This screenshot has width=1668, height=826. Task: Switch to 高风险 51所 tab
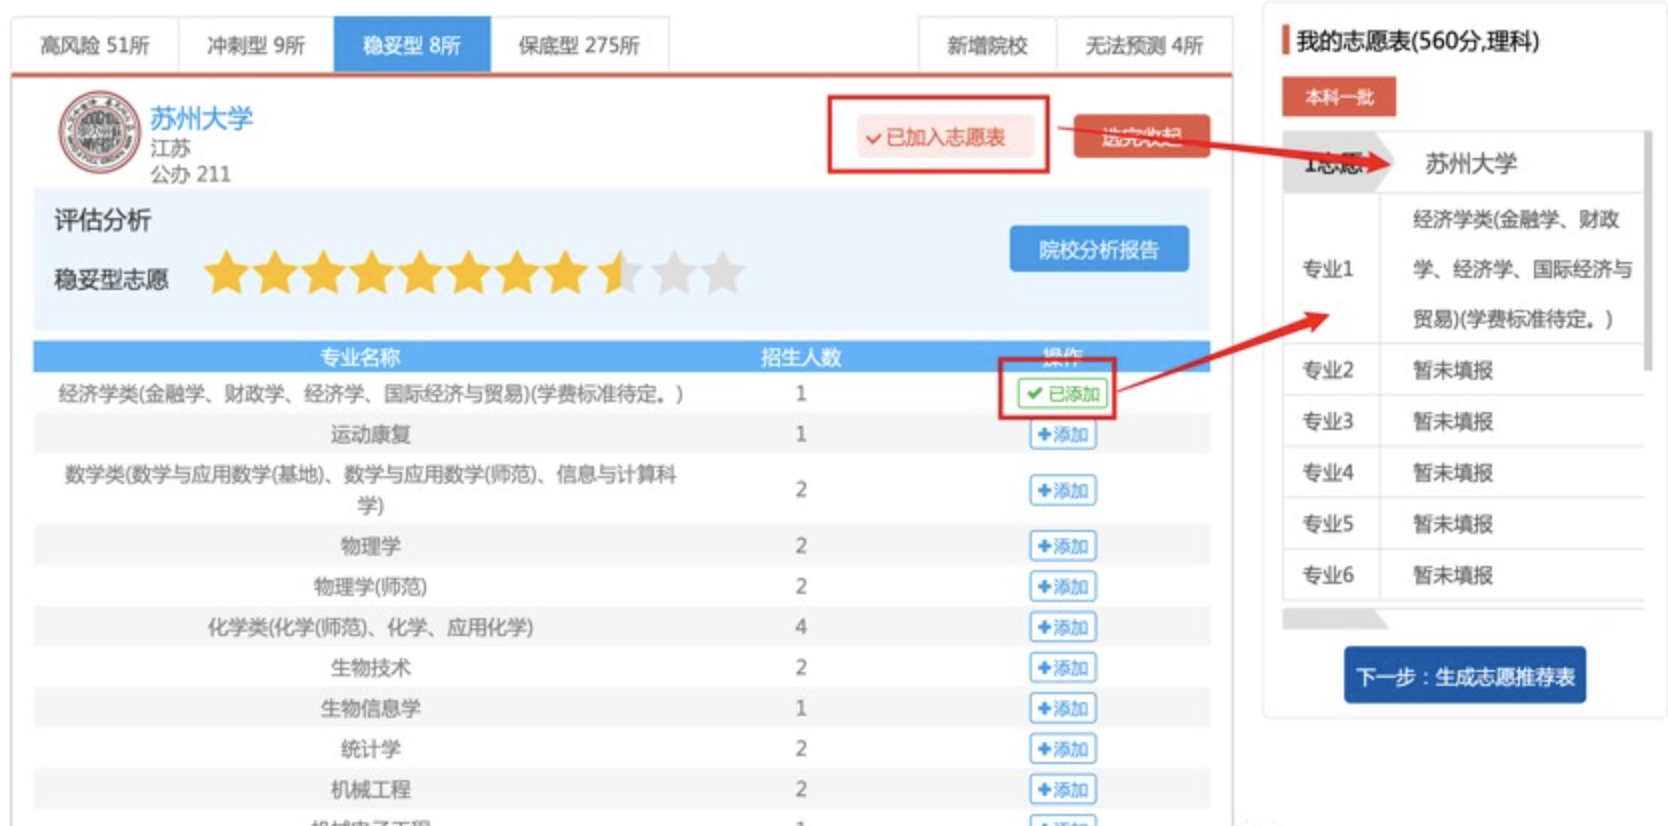(x=94, y=45)
